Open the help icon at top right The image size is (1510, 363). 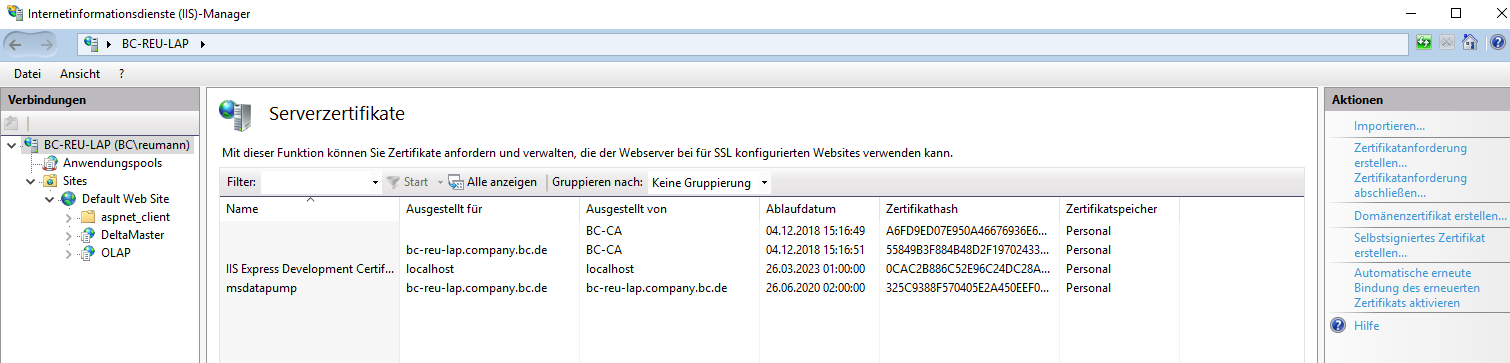coord(1496,43)
